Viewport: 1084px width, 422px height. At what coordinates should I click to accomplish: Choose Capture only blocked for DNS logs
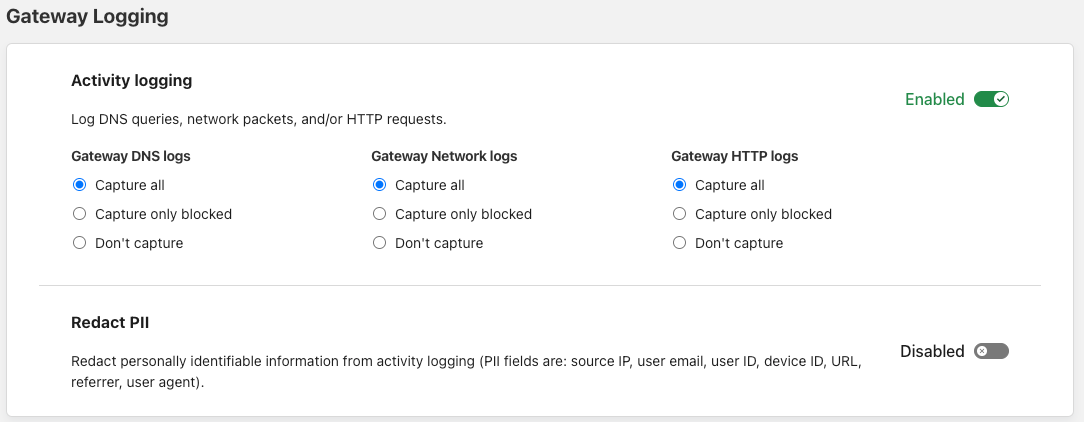coord(80,214)
